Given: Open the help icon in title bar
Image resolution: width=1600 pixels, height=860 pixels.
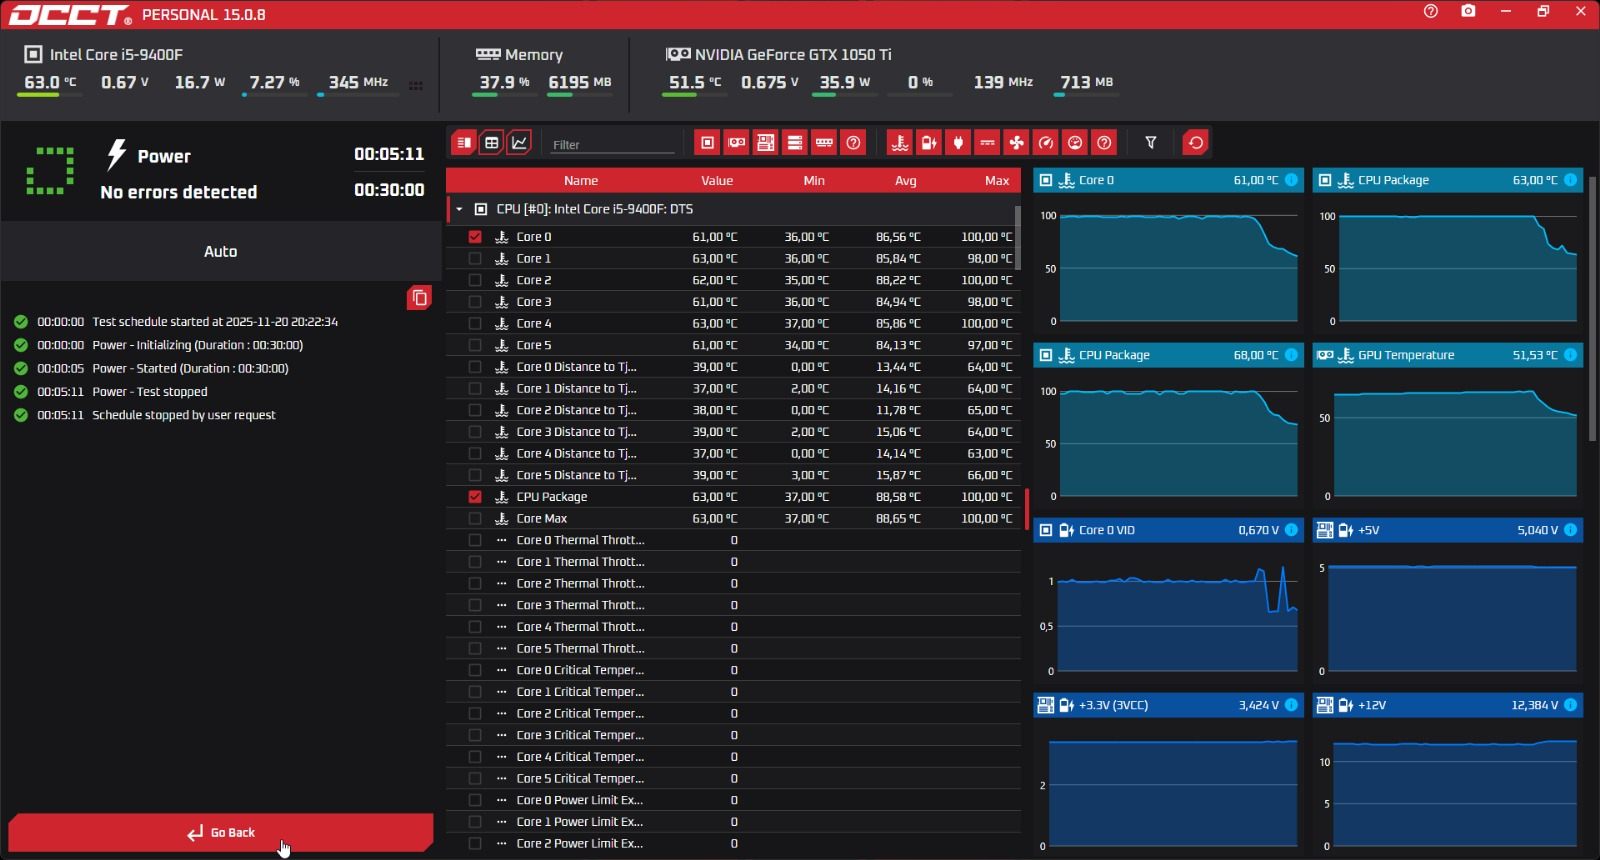Looking at the screenshot, I should tap(1431, 12).
